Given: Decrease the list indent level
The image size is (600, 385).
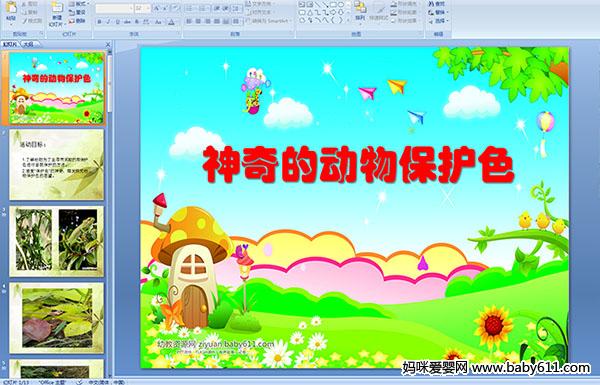Looking at the screenshot, I should (217, 8).
